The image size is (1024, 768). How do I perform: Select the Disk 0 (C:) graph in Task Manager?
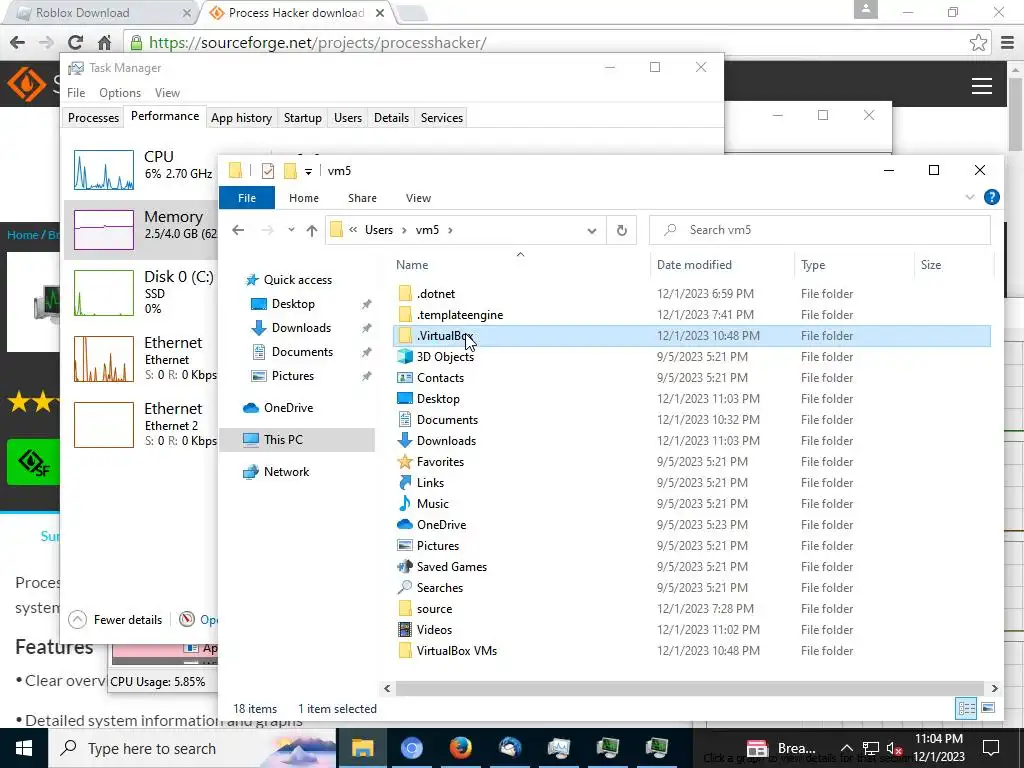pos(104,293)
